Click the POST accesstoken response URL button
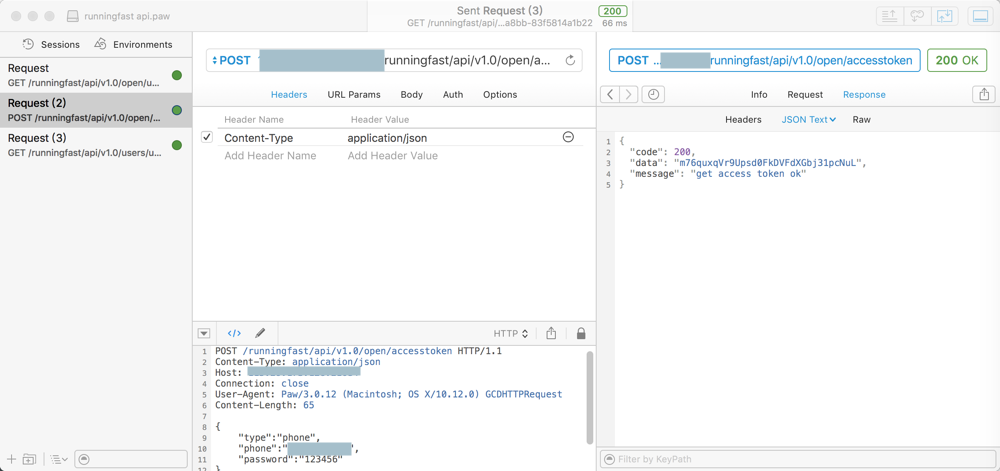This screenshot has height=471, width=1000. (x=765, y=61)
